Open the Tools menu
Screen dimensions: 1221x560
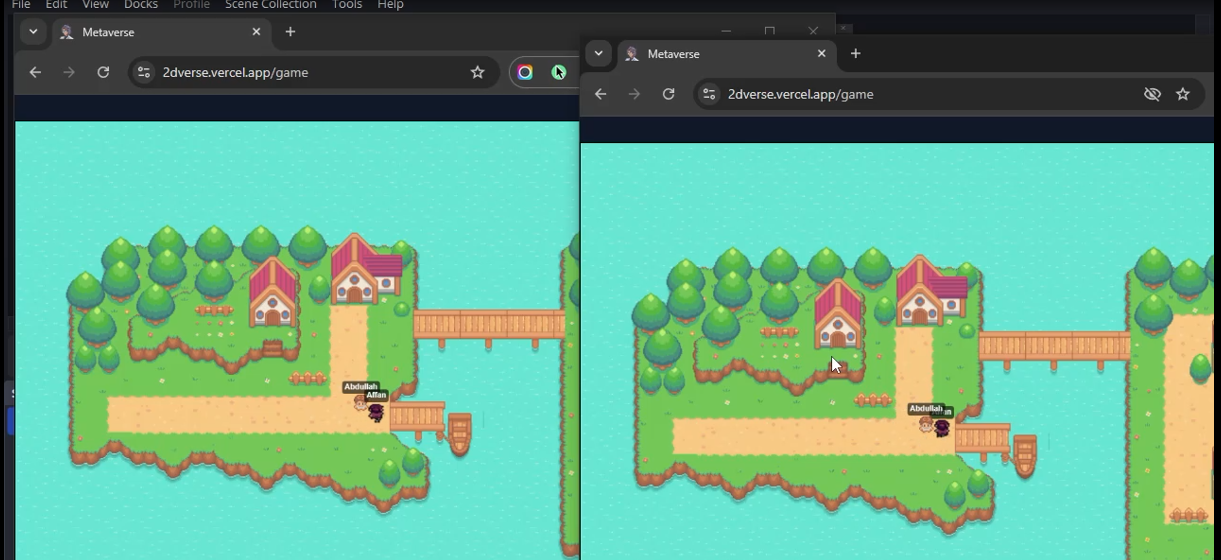[x=346, y=5]
